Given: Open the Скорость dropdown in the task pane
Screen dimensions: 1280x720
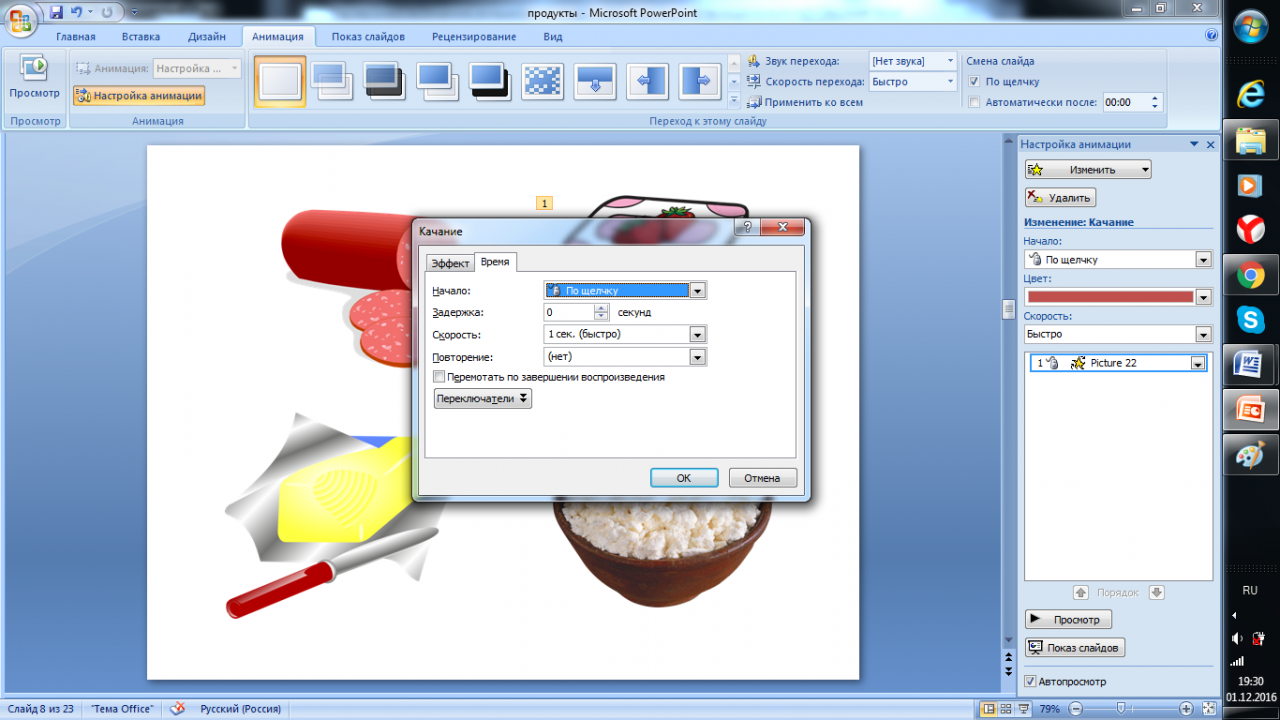Looking at the screenshot, I should [1203, 334].
